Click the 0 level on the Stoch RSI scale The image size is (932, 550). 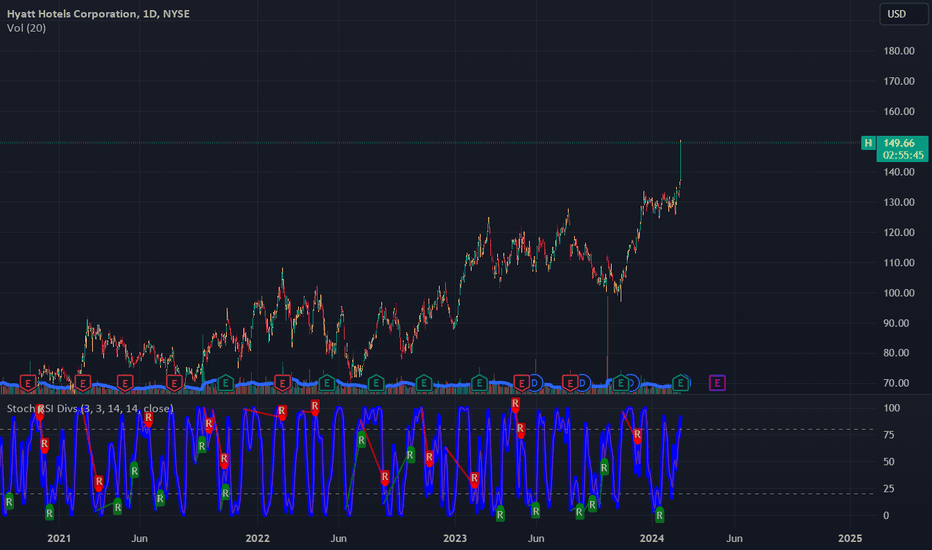[886, 516]
